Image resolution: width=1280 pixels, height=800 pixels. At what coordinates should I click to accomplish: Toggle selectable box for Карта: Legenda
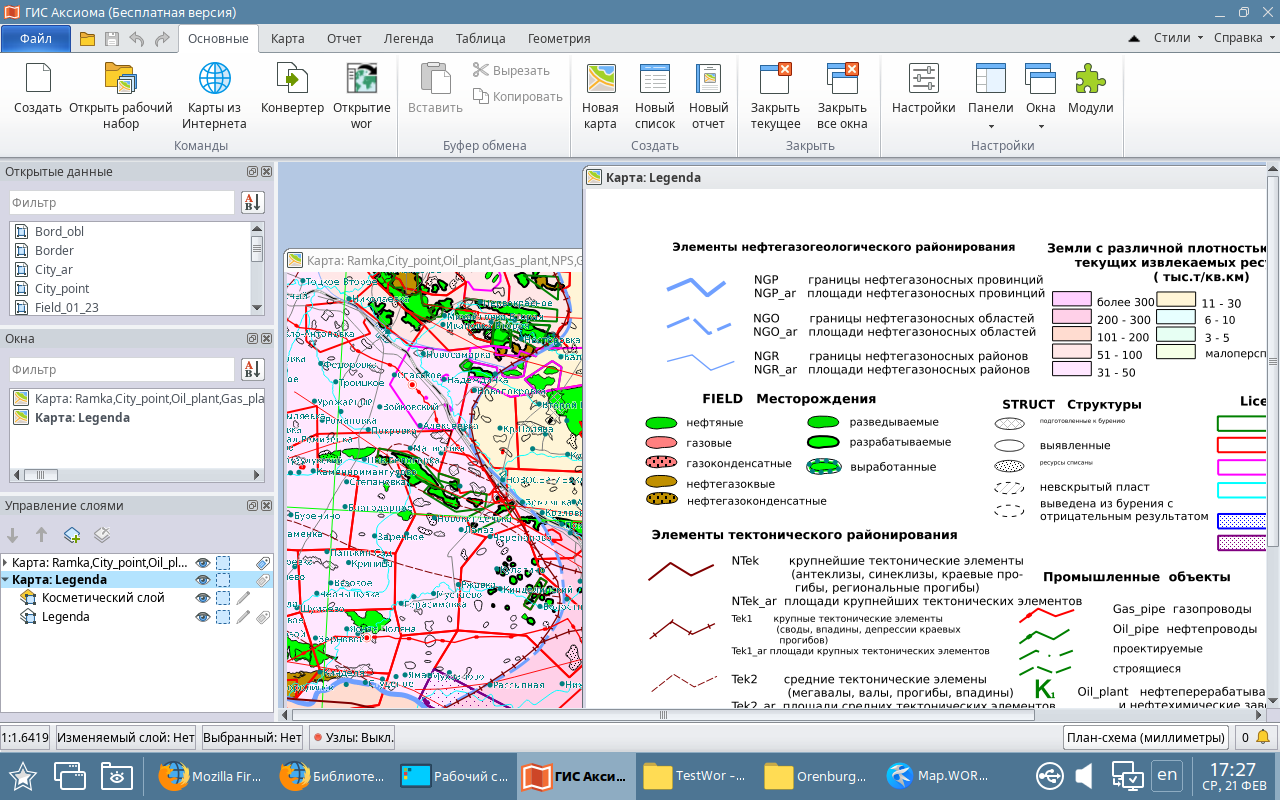[223, 580]
